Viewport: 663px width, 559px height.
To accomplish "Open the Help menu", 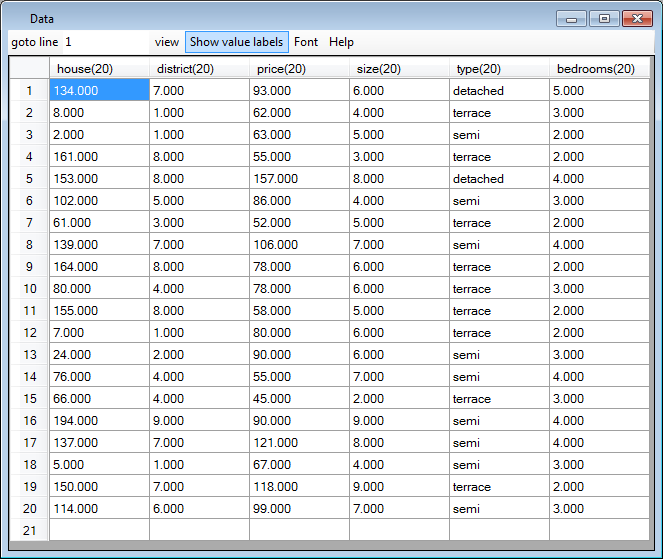I will 341,42.
